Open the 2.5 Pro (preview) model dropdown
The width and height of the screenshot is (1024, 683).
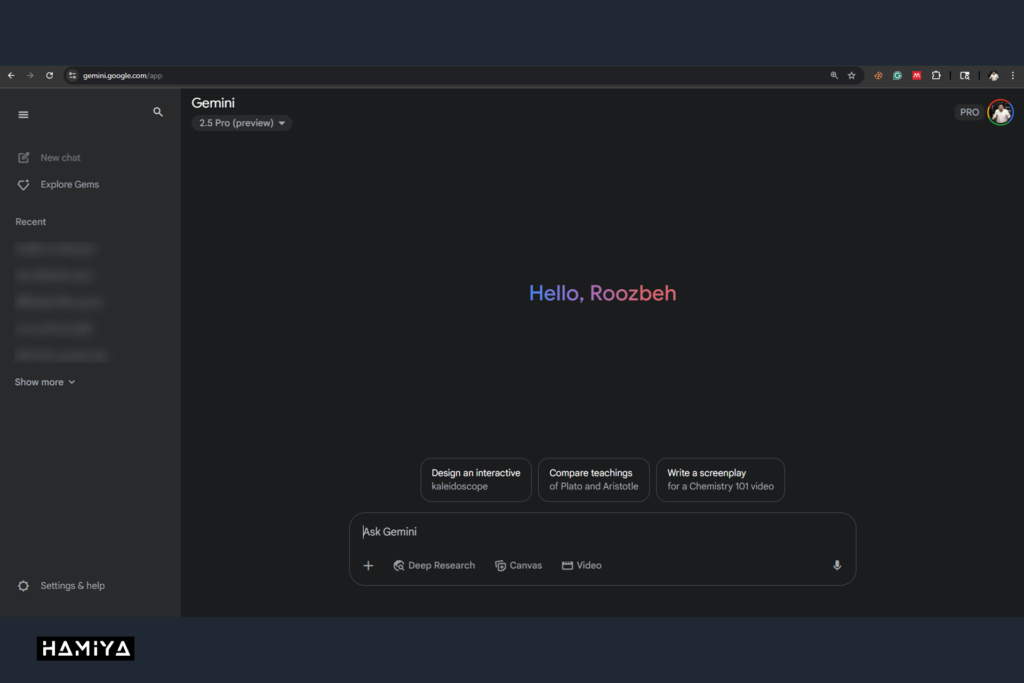[242, 123]
